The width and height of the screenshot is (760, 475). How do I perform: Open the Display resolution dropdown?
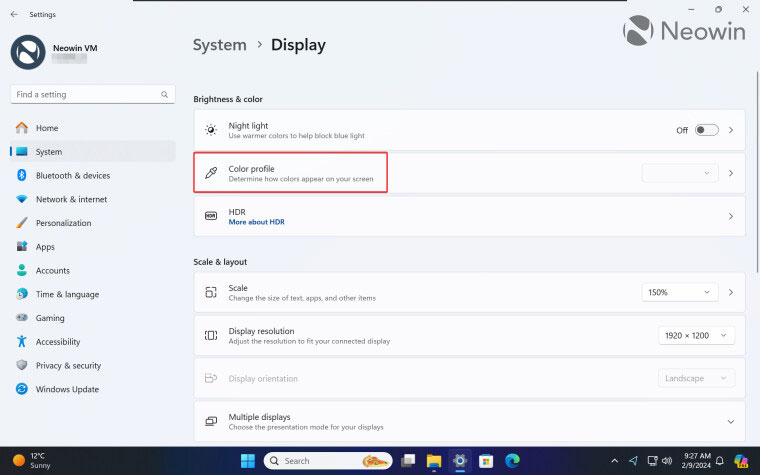click(697, 336)
